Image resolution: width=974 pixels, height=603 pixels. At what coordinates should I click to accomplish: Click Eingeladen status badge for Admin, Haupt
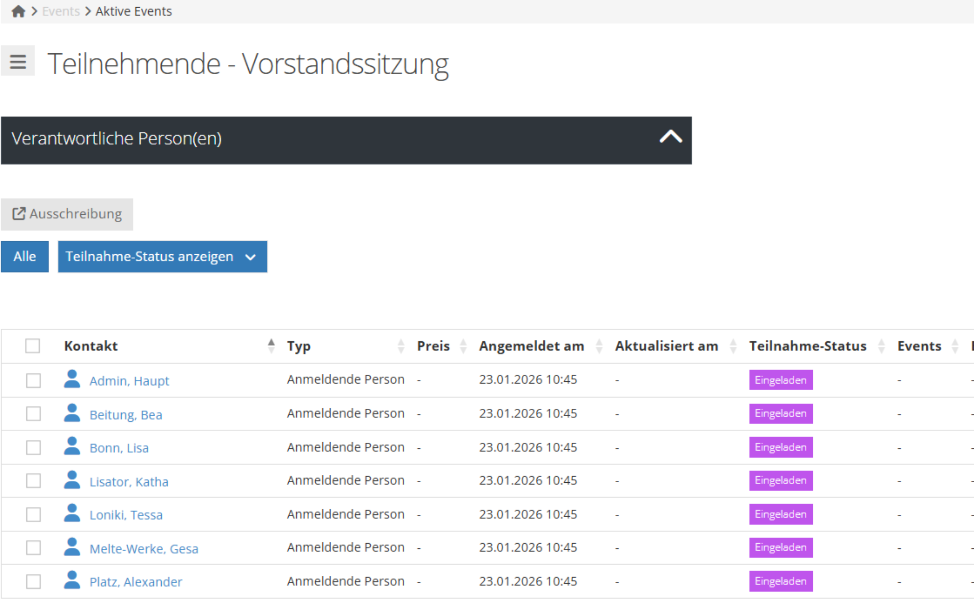tap(780, 380)
